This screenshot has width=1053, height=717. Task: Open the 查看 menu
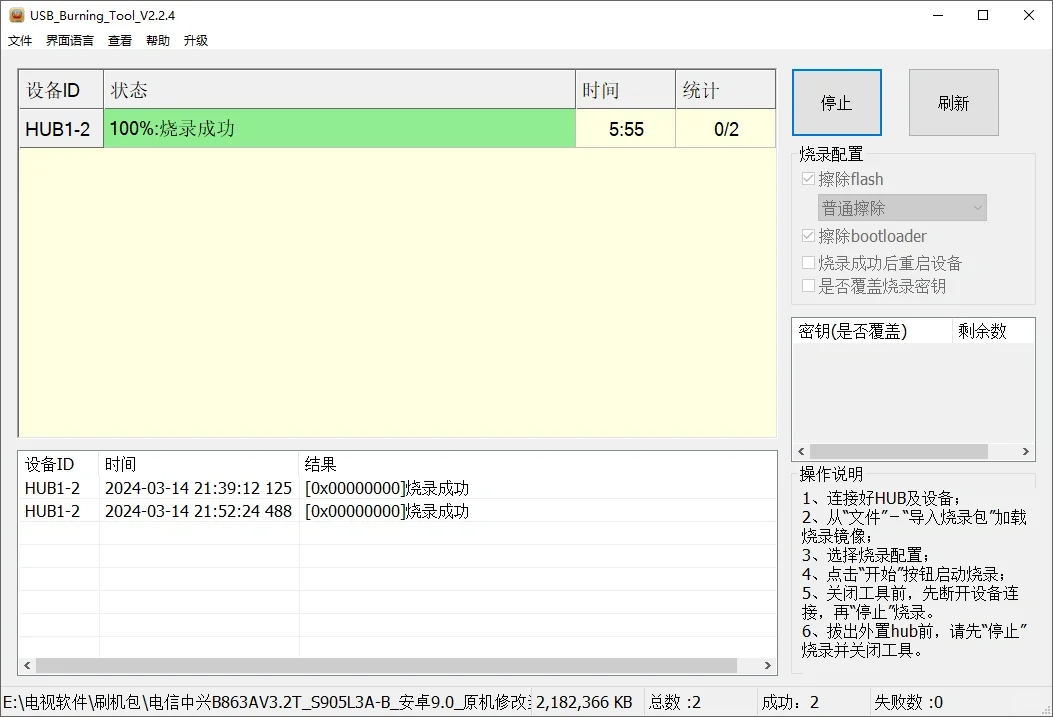(x=119, y=40)
